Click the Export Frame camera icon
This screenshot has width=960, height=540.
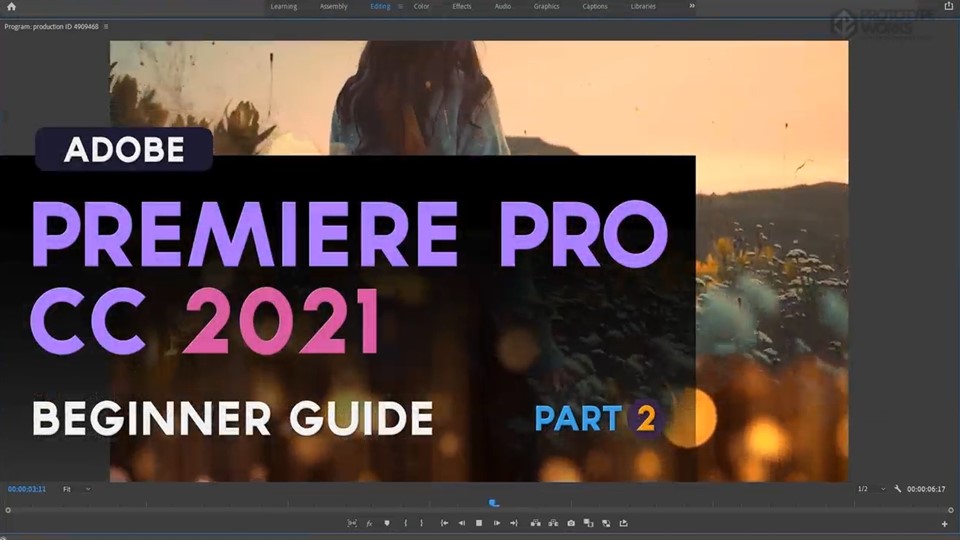tap(571, 523)
